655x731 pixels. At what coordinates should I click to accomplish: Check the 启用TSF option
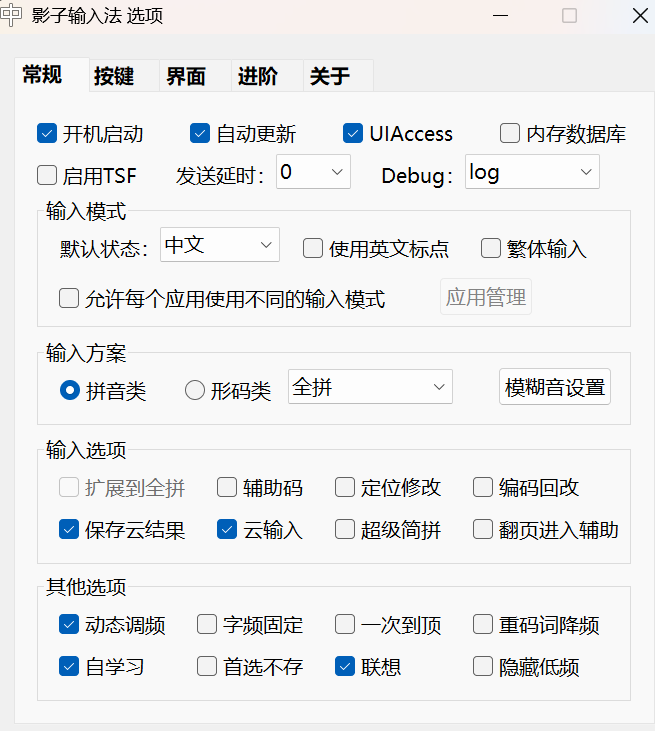coord(47,175)
